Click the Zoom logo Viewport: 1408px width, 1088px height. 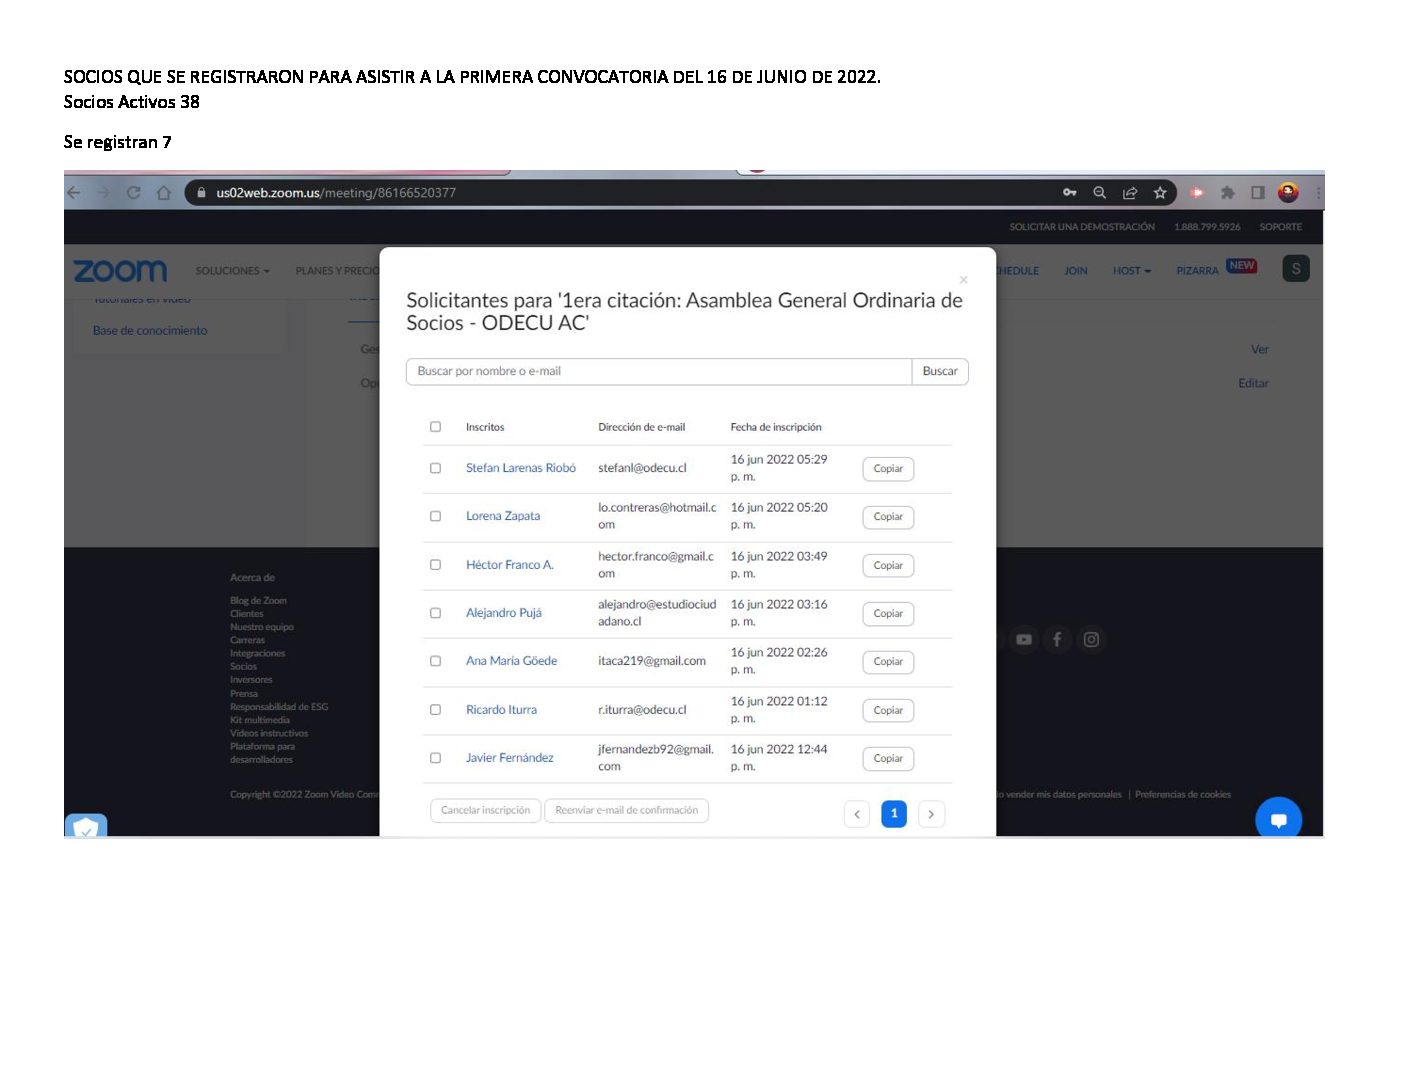(x=120, y=271)
